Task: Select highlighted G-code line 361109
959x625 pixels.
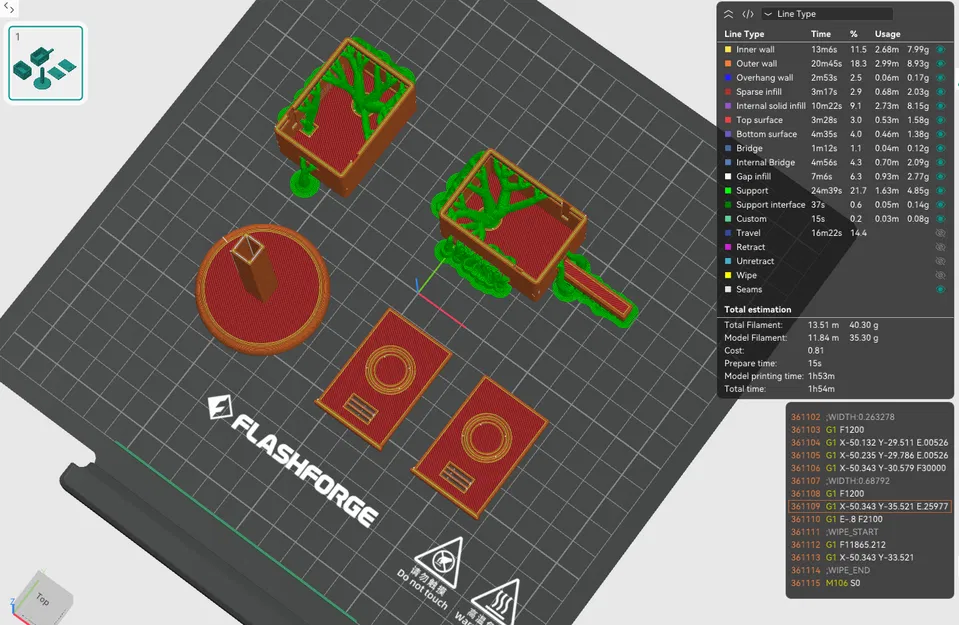Action: pos(870,506)
